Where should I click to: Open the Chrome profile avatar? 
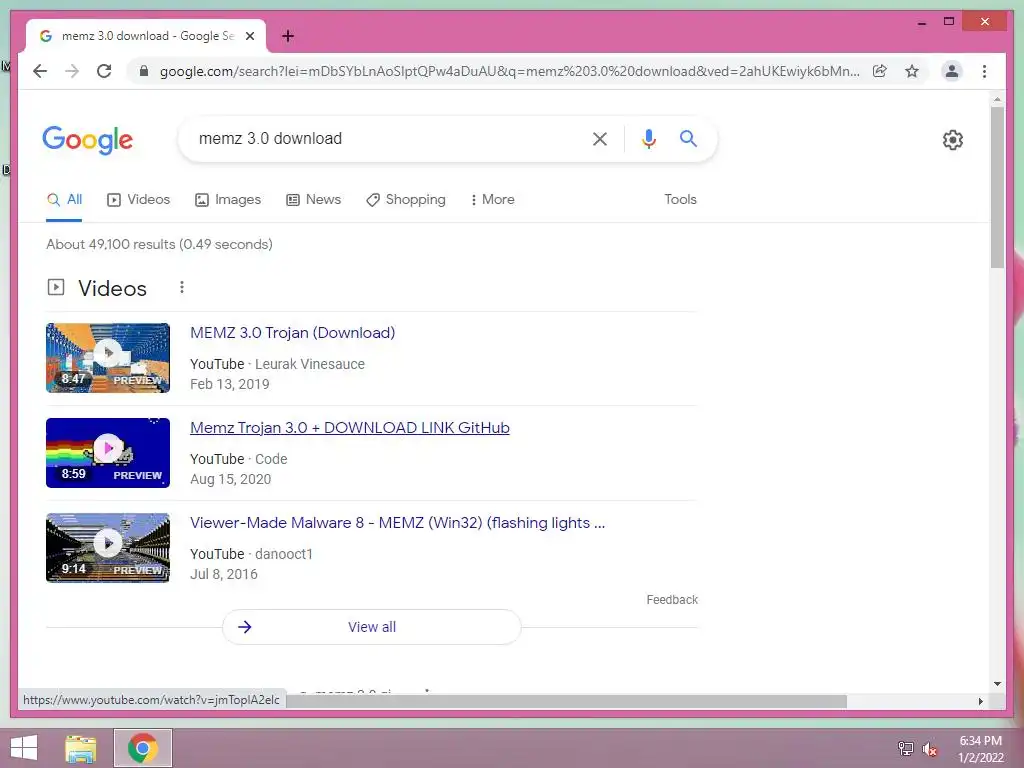pos(952,71)
